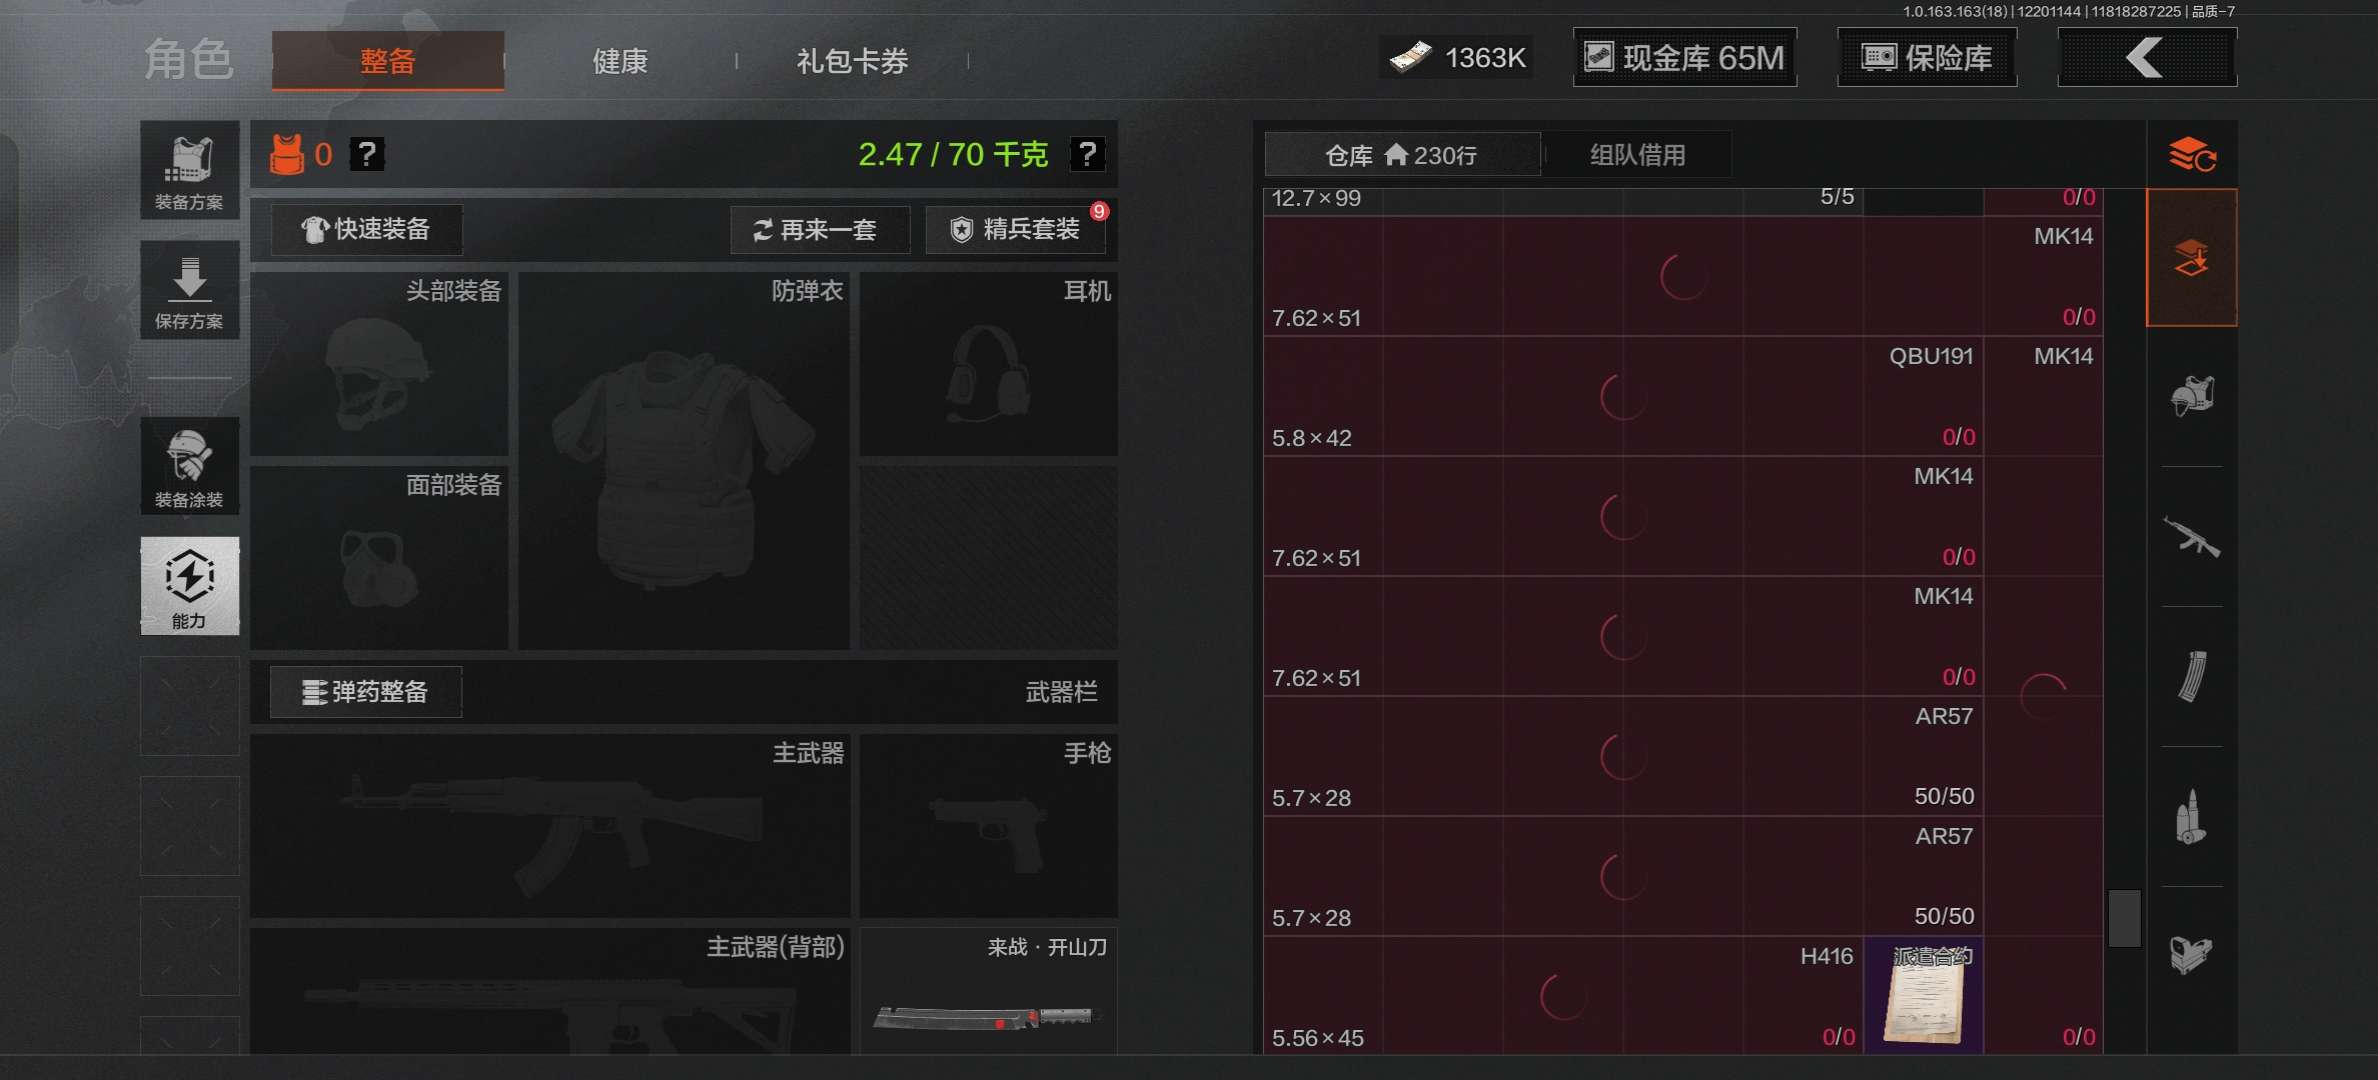The image size is (2378, 1080).
Task: Click the 快速装备 quick equip button
Action: tap(366, 230)
